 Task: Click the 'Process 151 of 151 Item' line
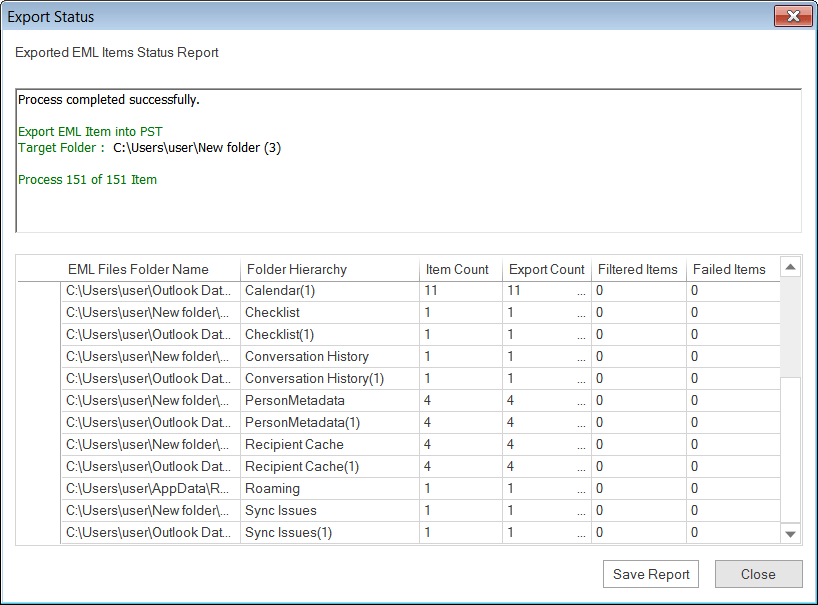88,179
